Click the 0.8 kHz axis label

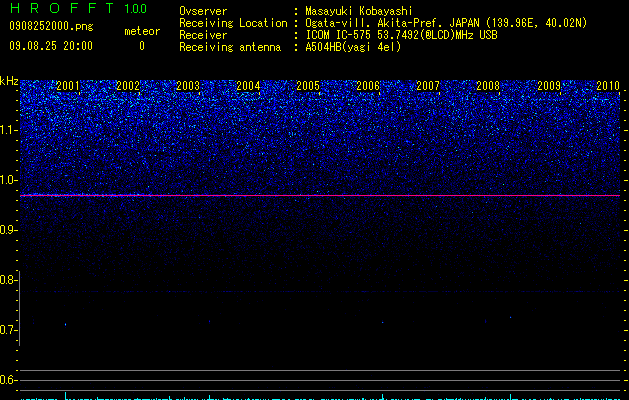coord(8,280)
